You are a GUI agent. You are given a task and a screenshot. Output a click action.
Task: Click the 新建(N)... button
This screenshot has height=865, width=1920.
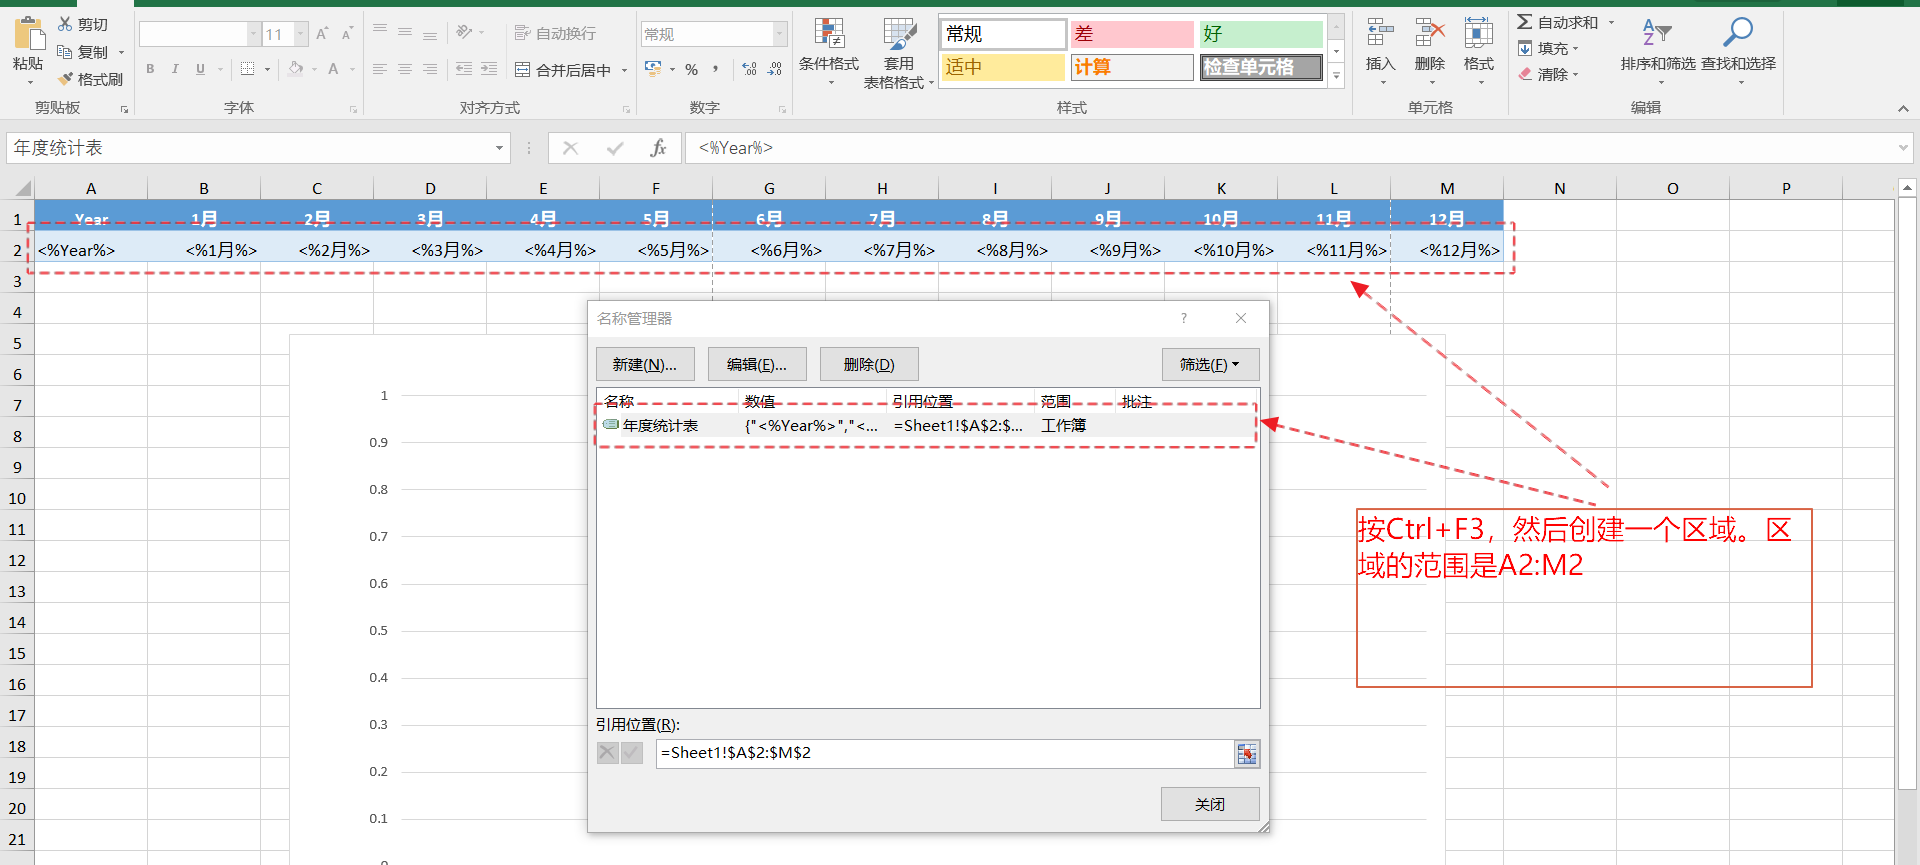[644, 365]
